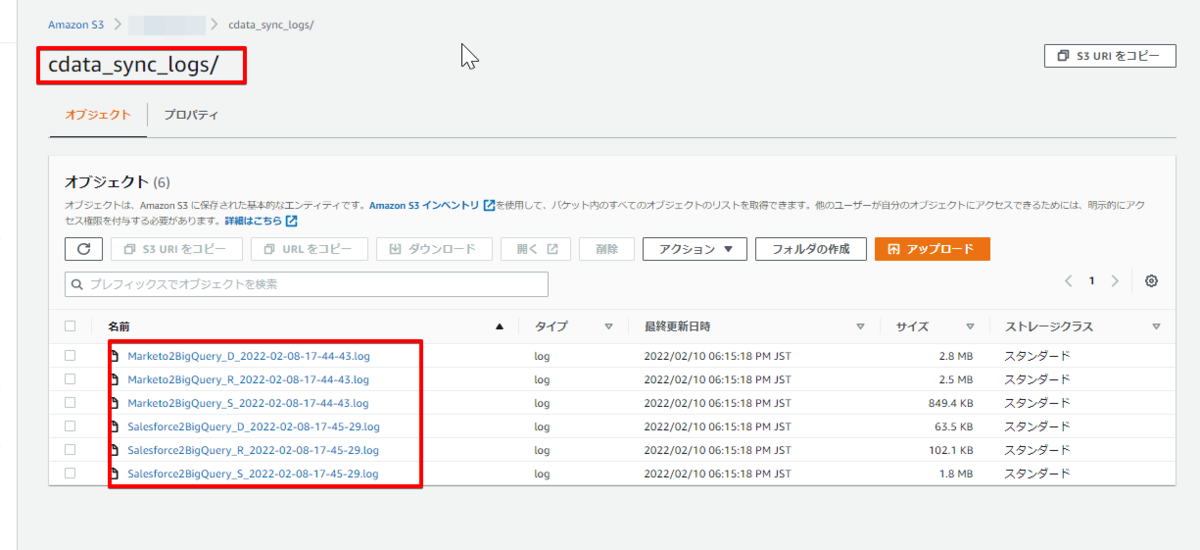1200x550 pixels.
Task: Click external link icon after 詳細はこちら
Action: (291, 220)
